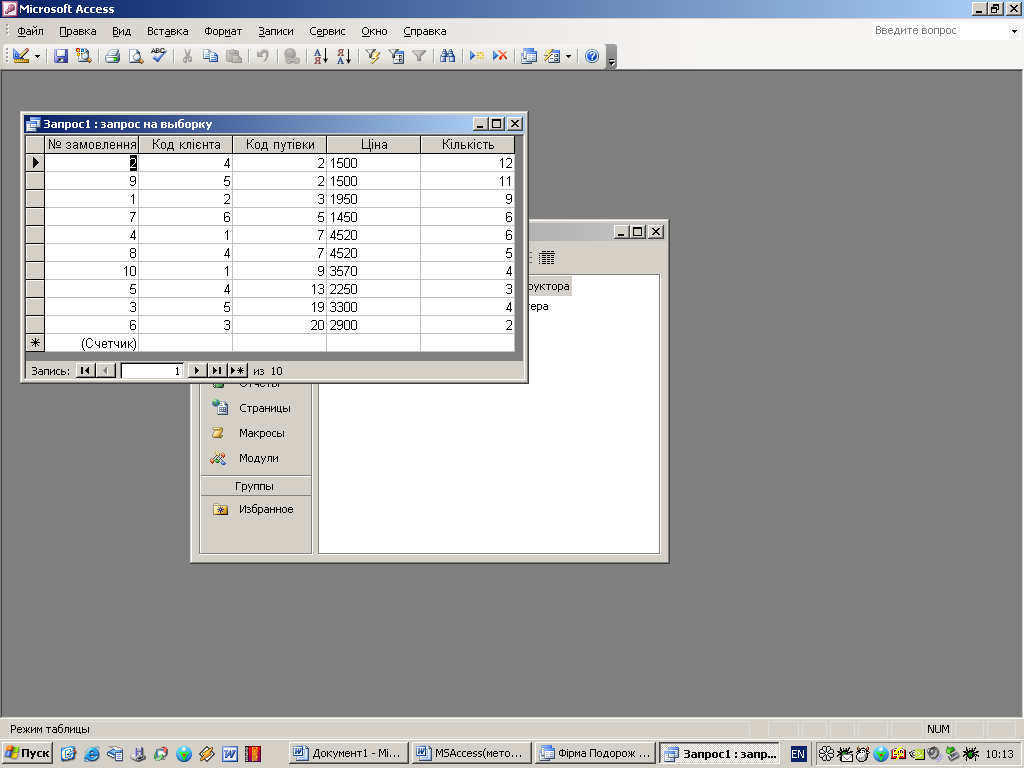
Task: Go to the next record button
Action: pyautogui.click(x=197, y=370)
